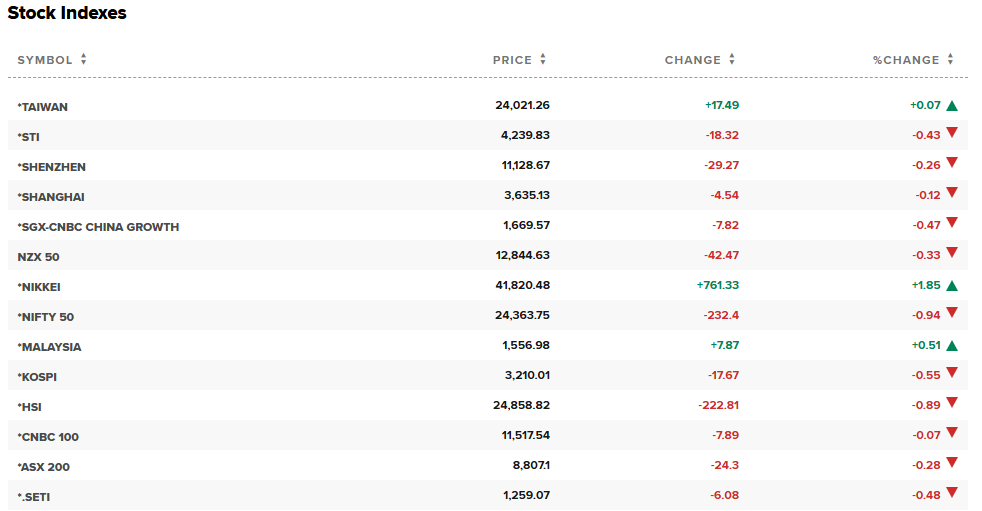Select Taiwan price 24,021.26
This screenshot has width=982, height=511.
522,105
